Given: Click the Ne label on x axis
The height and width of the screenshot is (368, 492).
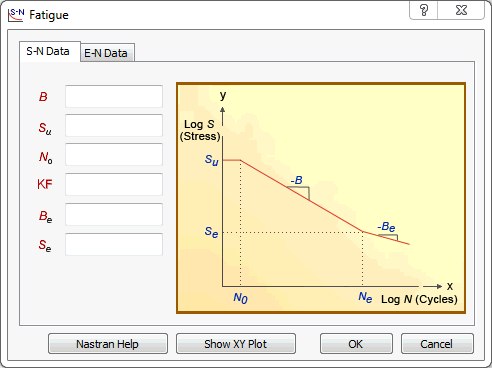Looking at the screenshot, I should 365,296.
